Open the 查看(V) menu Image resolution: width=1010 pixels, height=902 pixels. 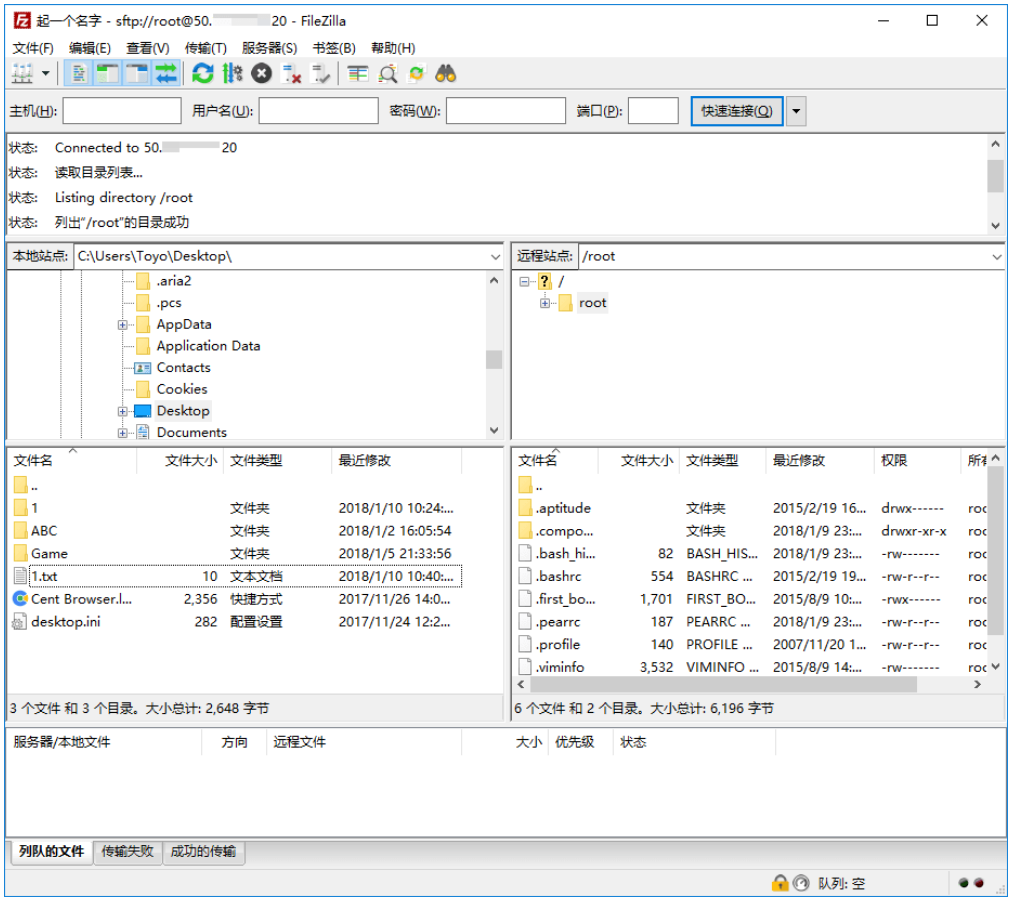click(x=148, y=48)
